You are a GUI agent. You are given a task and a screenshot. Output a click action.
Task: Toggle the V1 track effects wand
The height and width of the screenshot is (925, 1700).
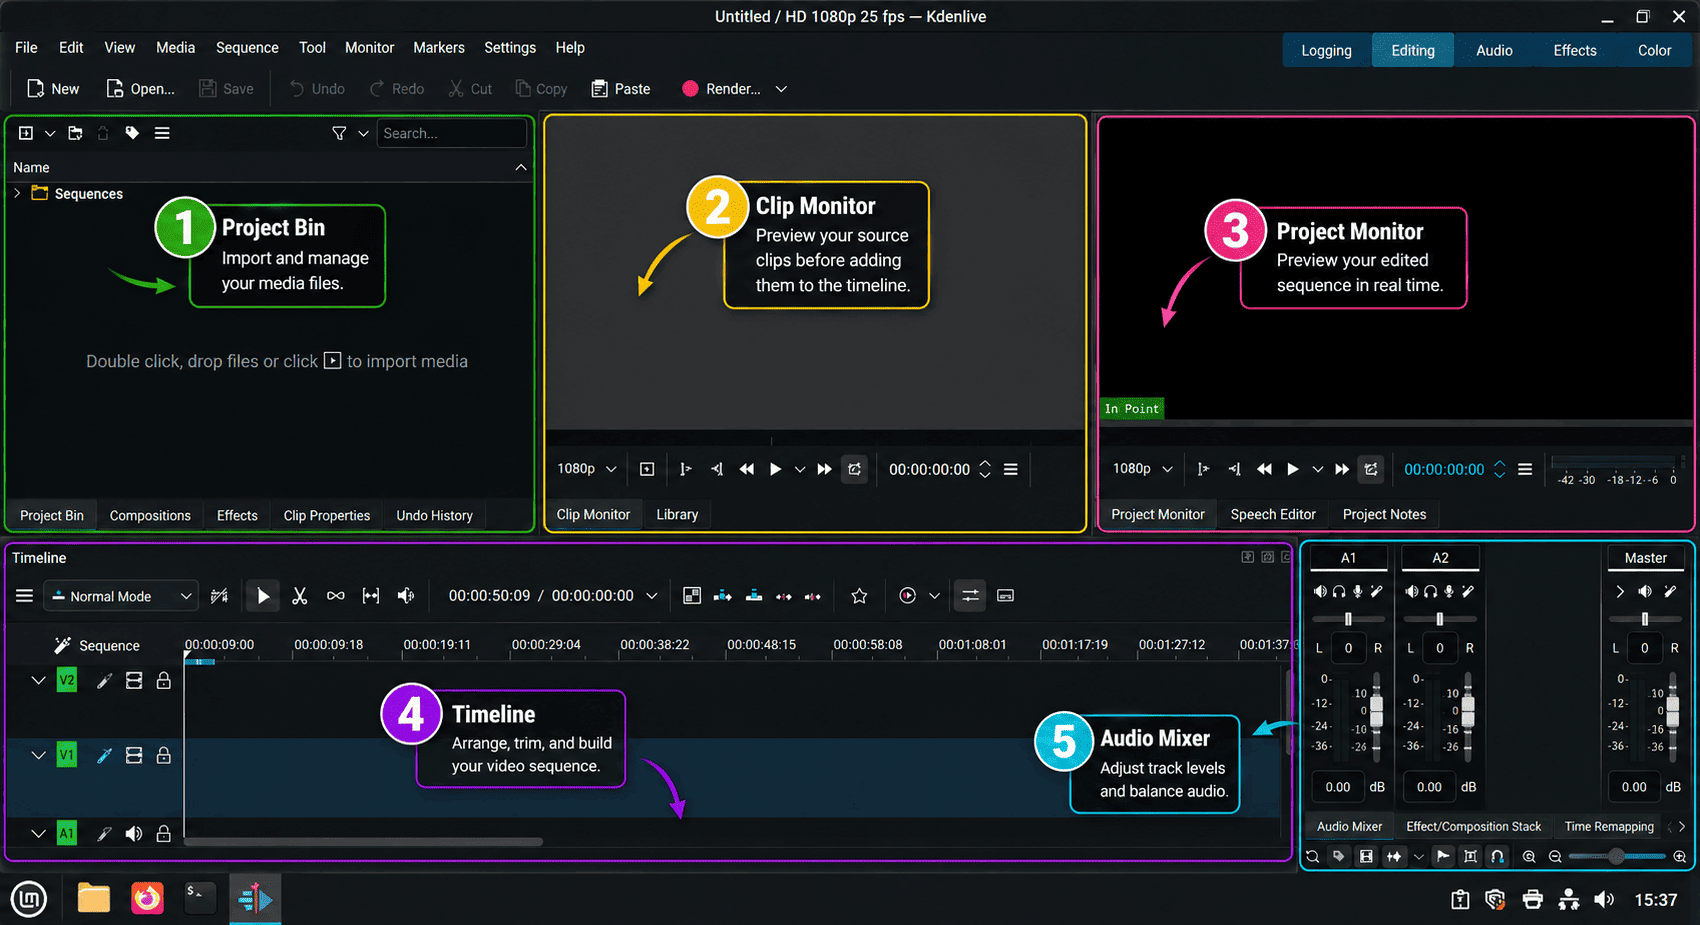pyautogui.click(x=104, y=755)
